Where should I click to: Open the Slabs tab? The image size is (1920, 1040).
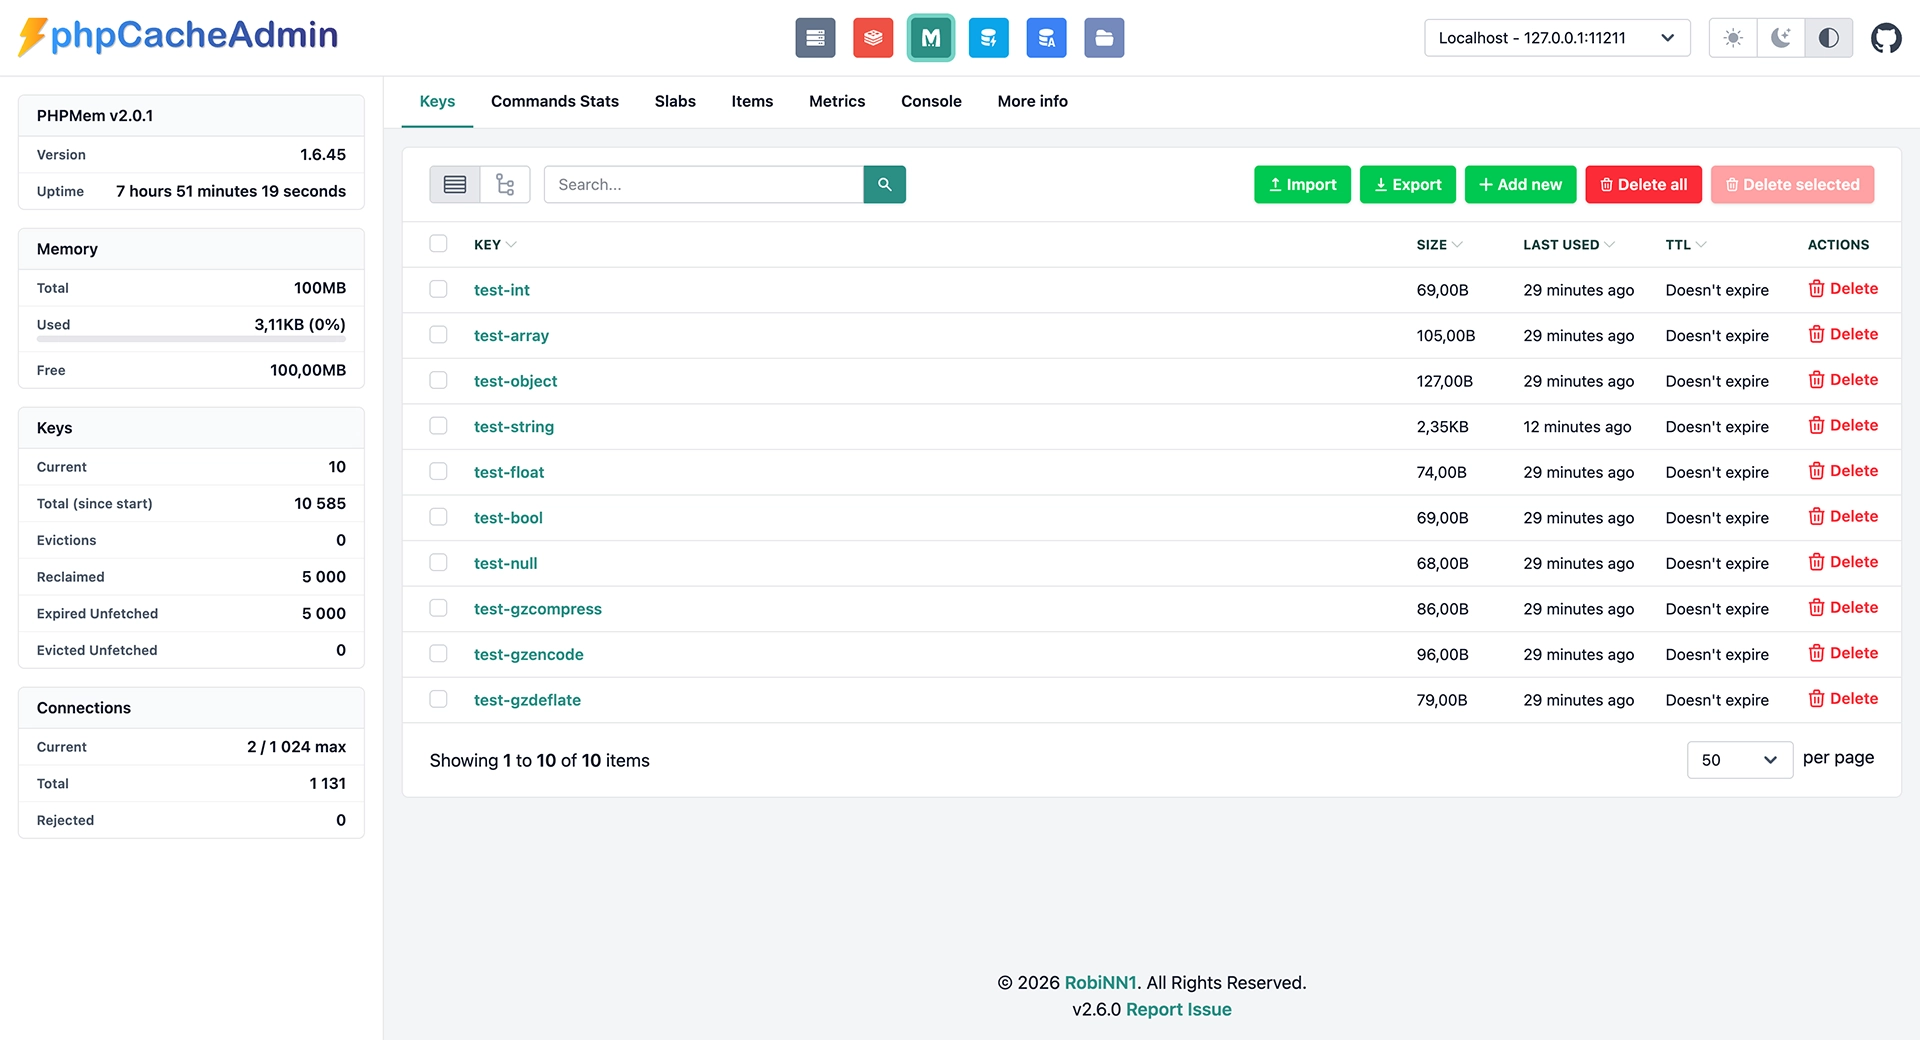pos(675,101)
